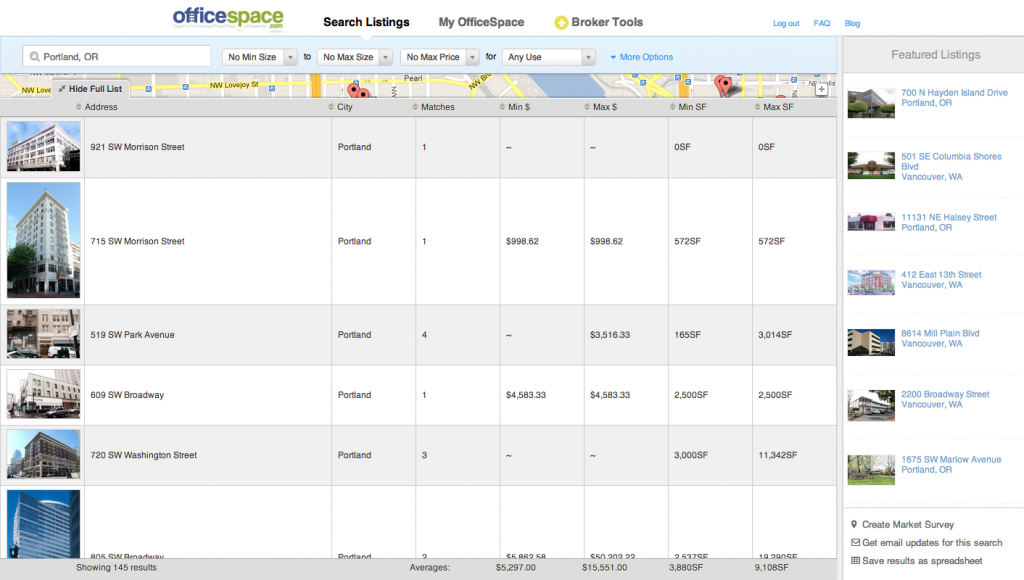Open the No Max Price dropdown
Screen dimensions: 1024x580
[x=438, y=57]
